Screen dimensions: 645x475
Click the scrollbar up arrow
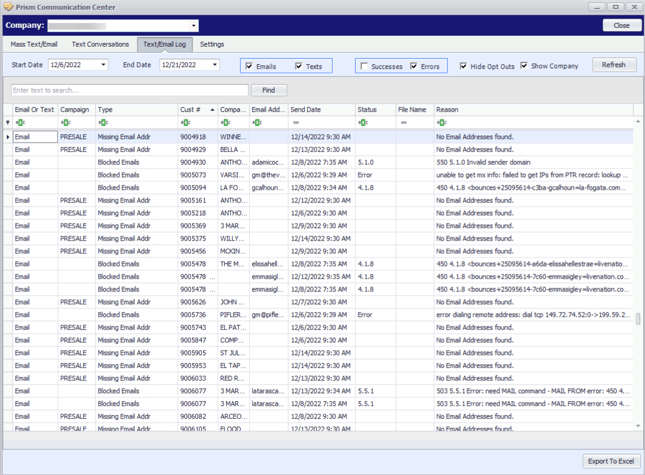638,122
